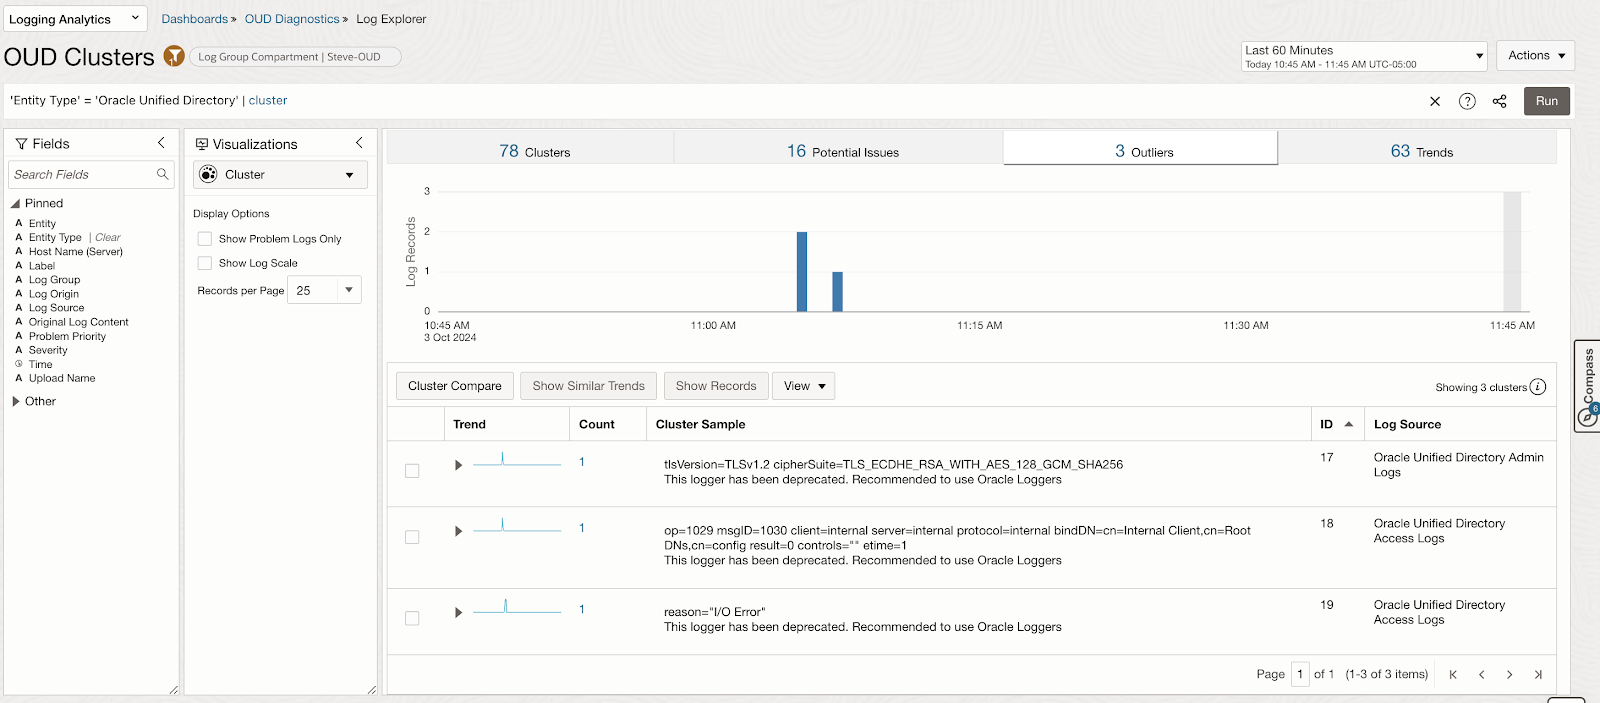Toggle Show Log Scale checkbox

point(205,263)
